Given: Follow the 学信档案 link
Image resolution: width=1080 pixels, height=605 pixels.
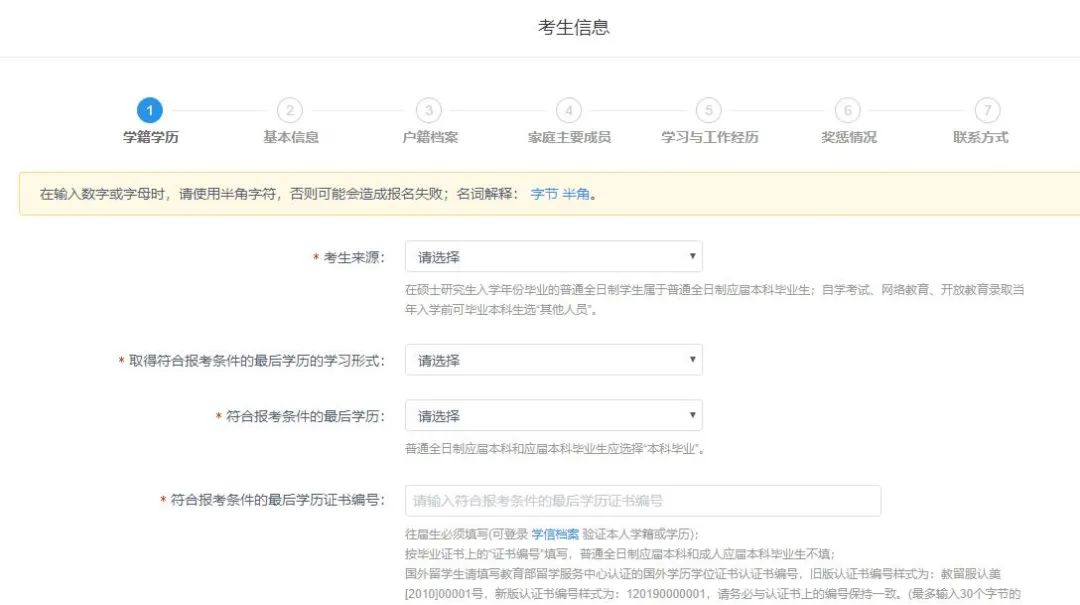Looking at the screenshot, I should pos(555,534).
